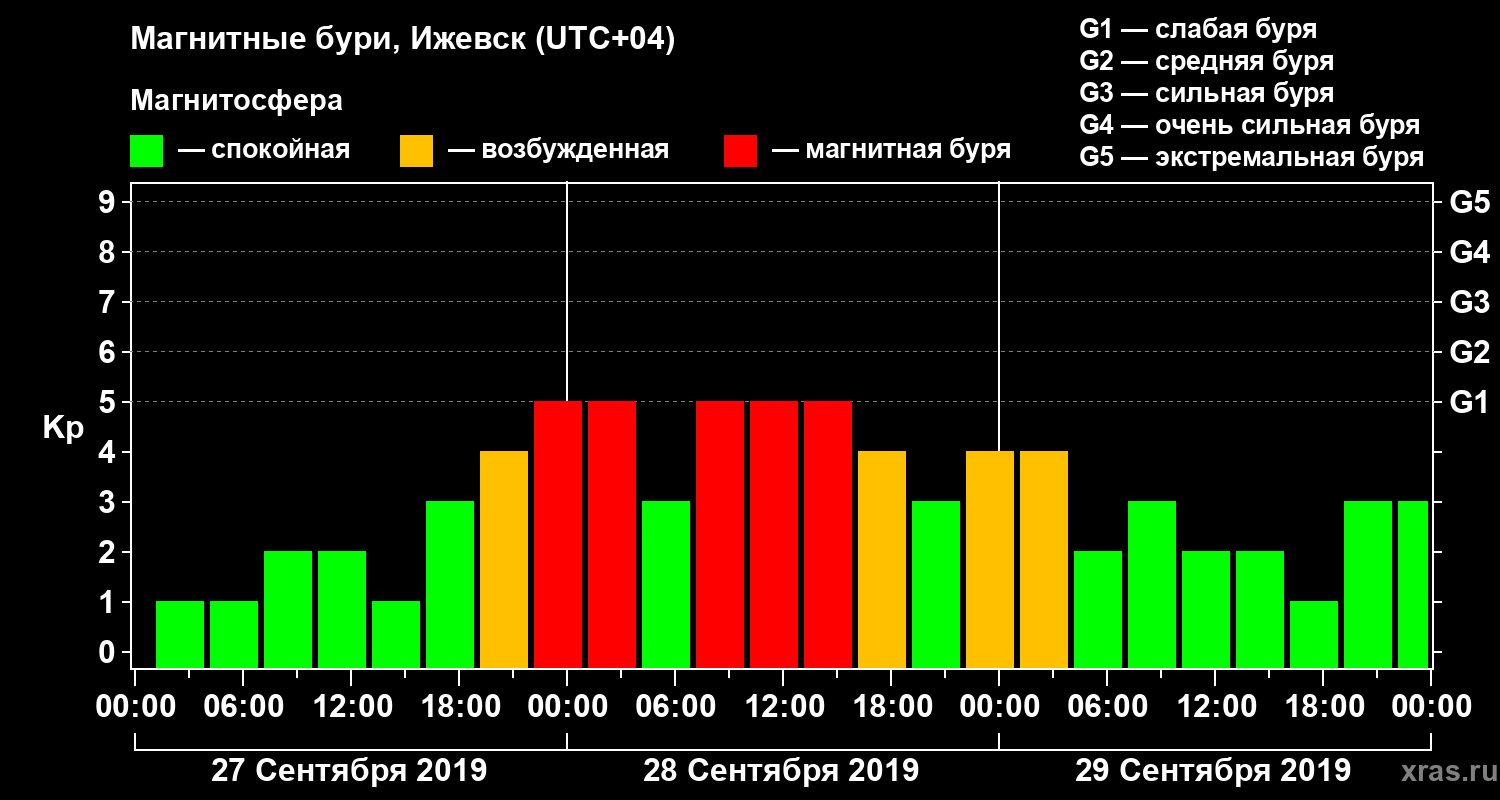1500x800 pixels.
Task: Select the 'G2 — средняя буря' legend line
Action: [x=1206, y=61]
